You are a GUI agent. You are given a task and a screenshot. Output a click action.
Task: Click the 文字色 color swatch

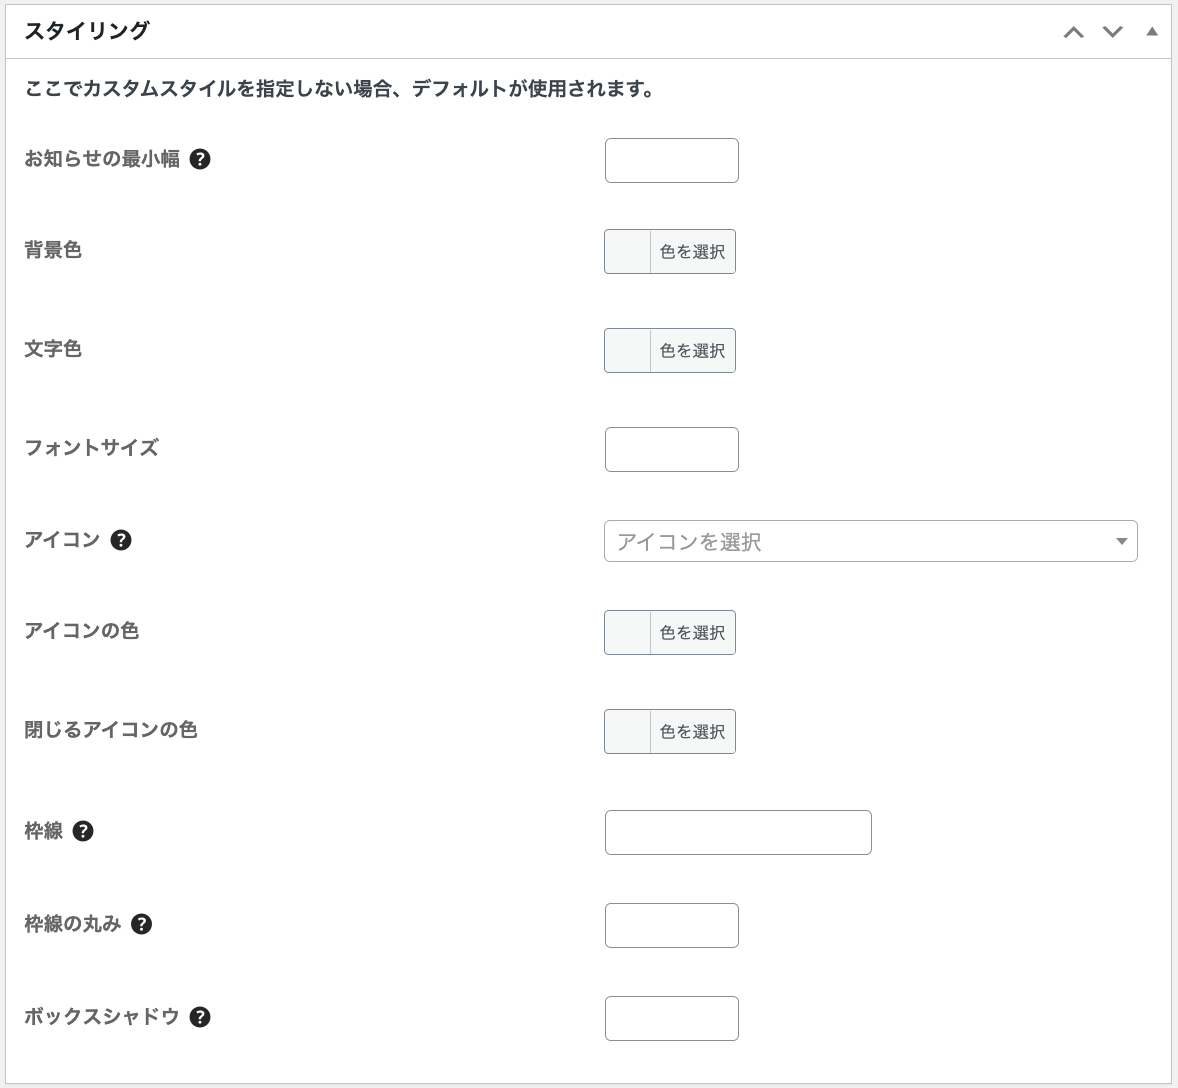click(x=628, y=351)
